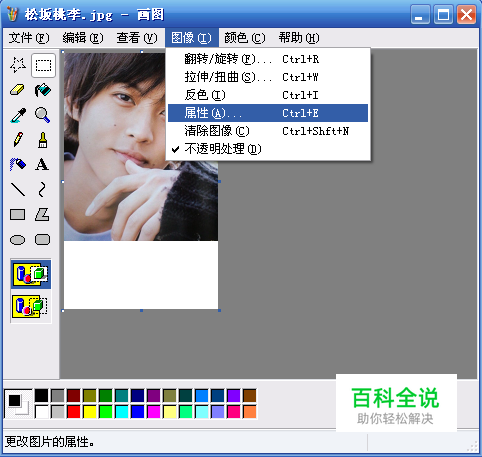Open the 查看(V) menu

pyautogui.click(x=137, y=38)
